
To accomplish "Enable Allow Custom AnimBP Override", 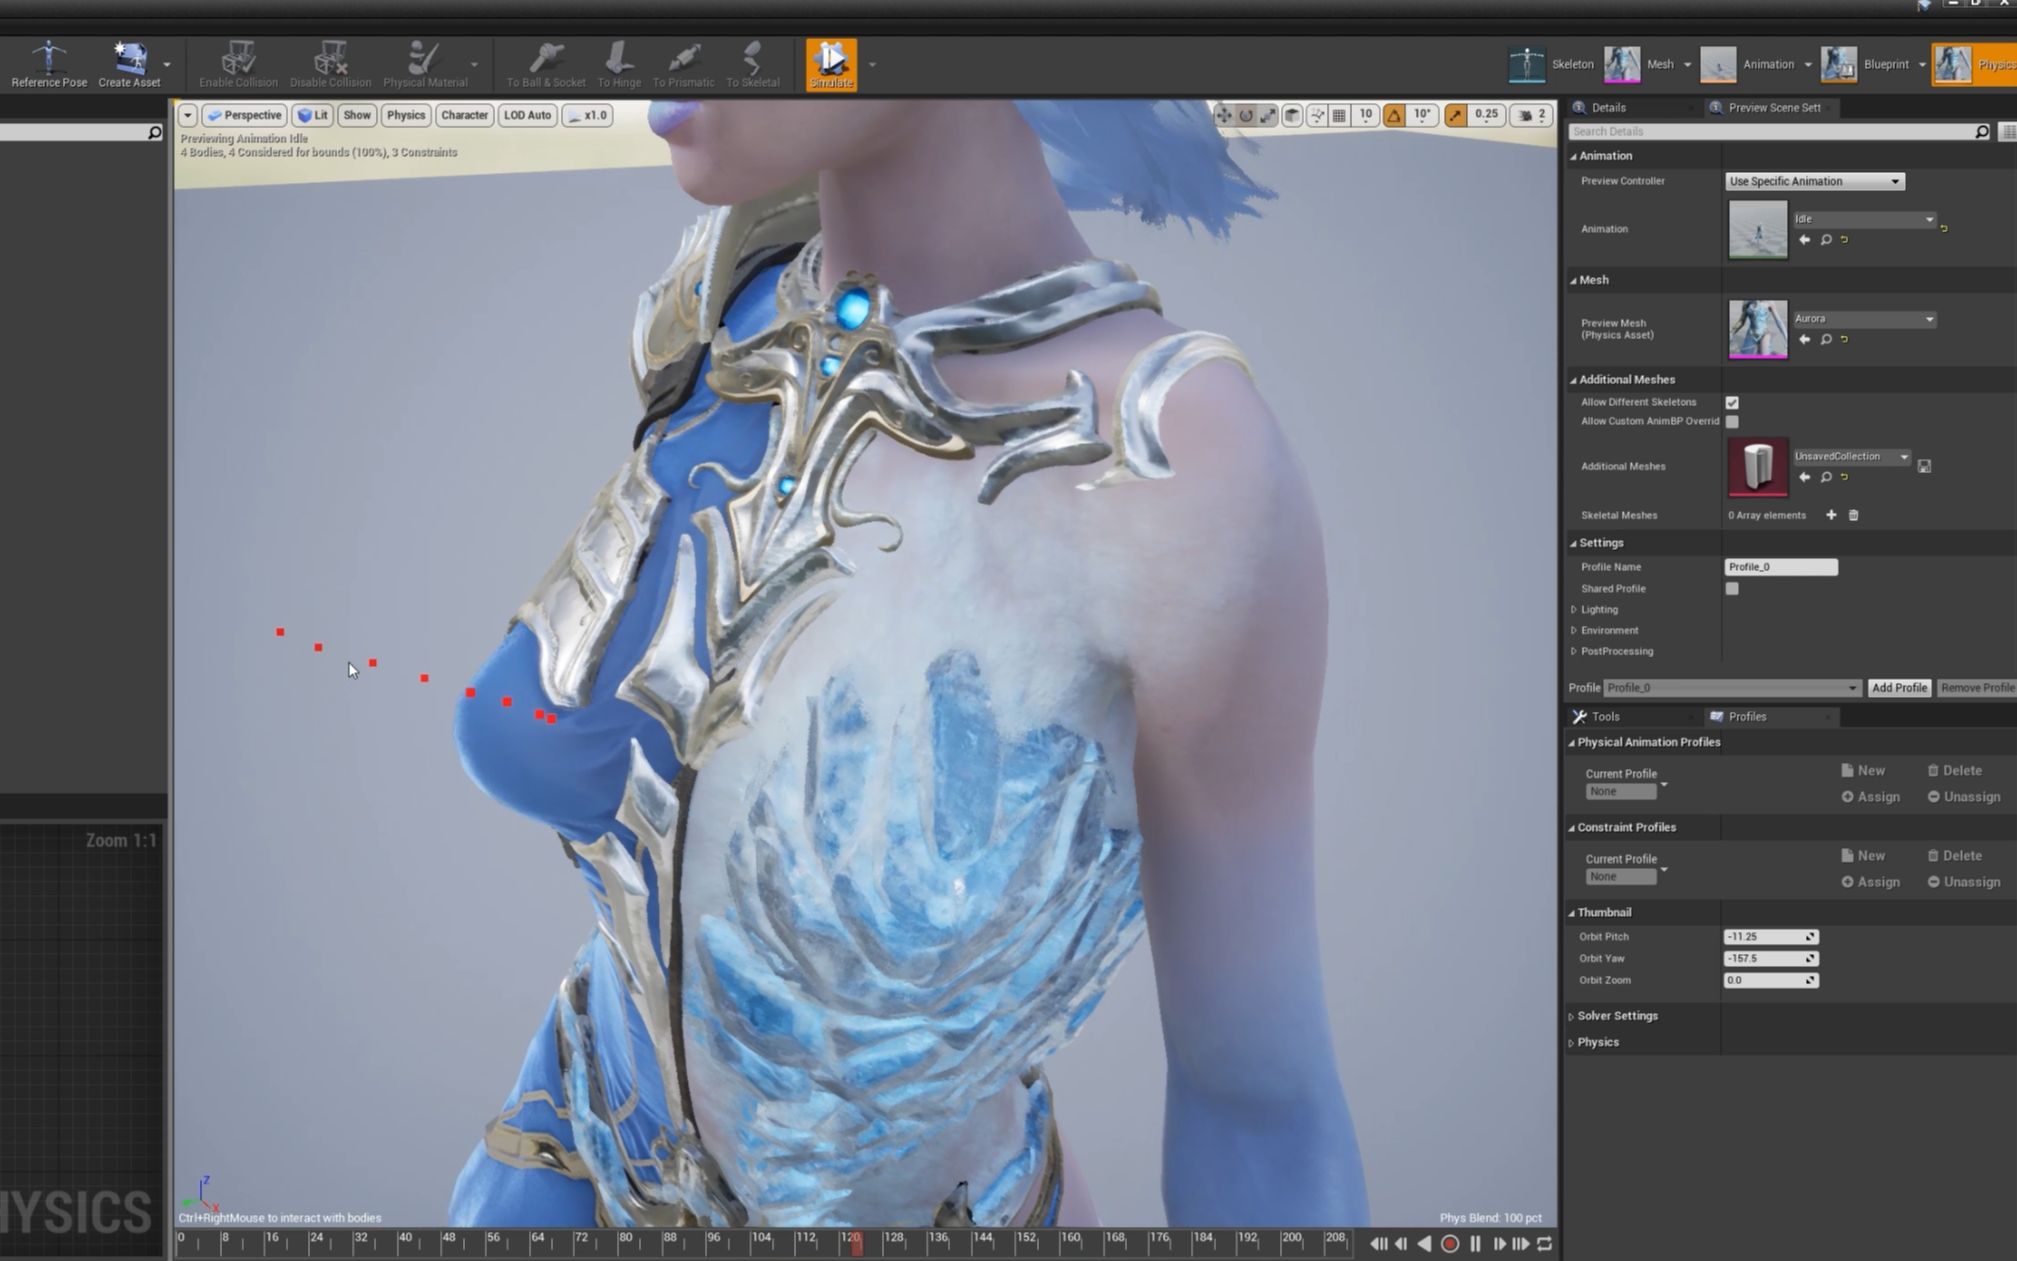I will tap(1733, 421).
